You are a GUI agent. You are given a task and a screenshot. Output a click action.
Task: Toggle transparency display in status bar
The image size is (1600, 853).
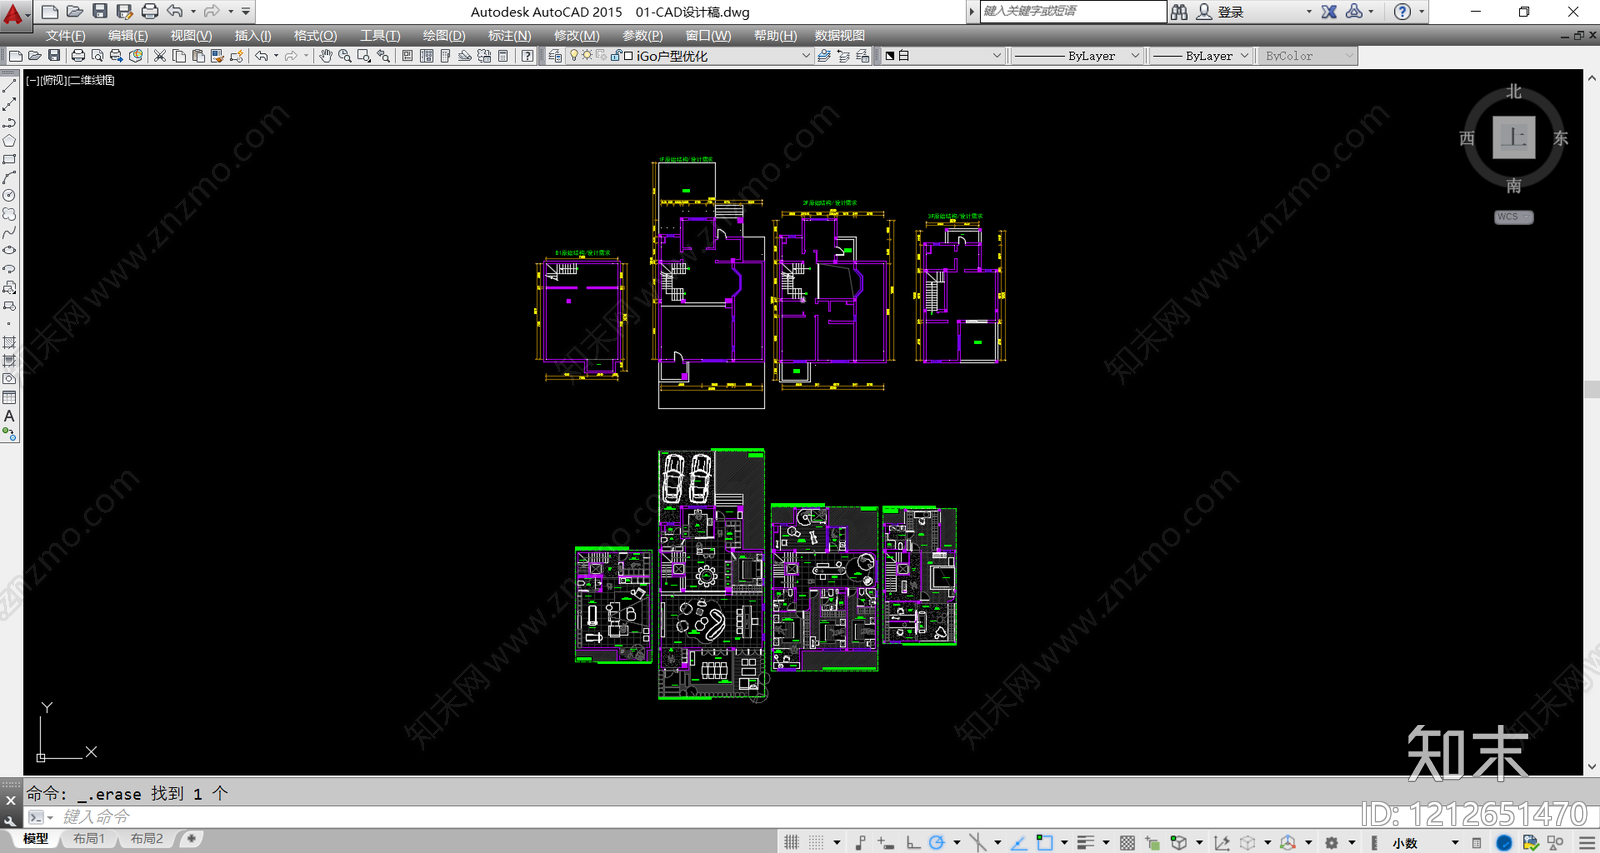[1127, 843]
